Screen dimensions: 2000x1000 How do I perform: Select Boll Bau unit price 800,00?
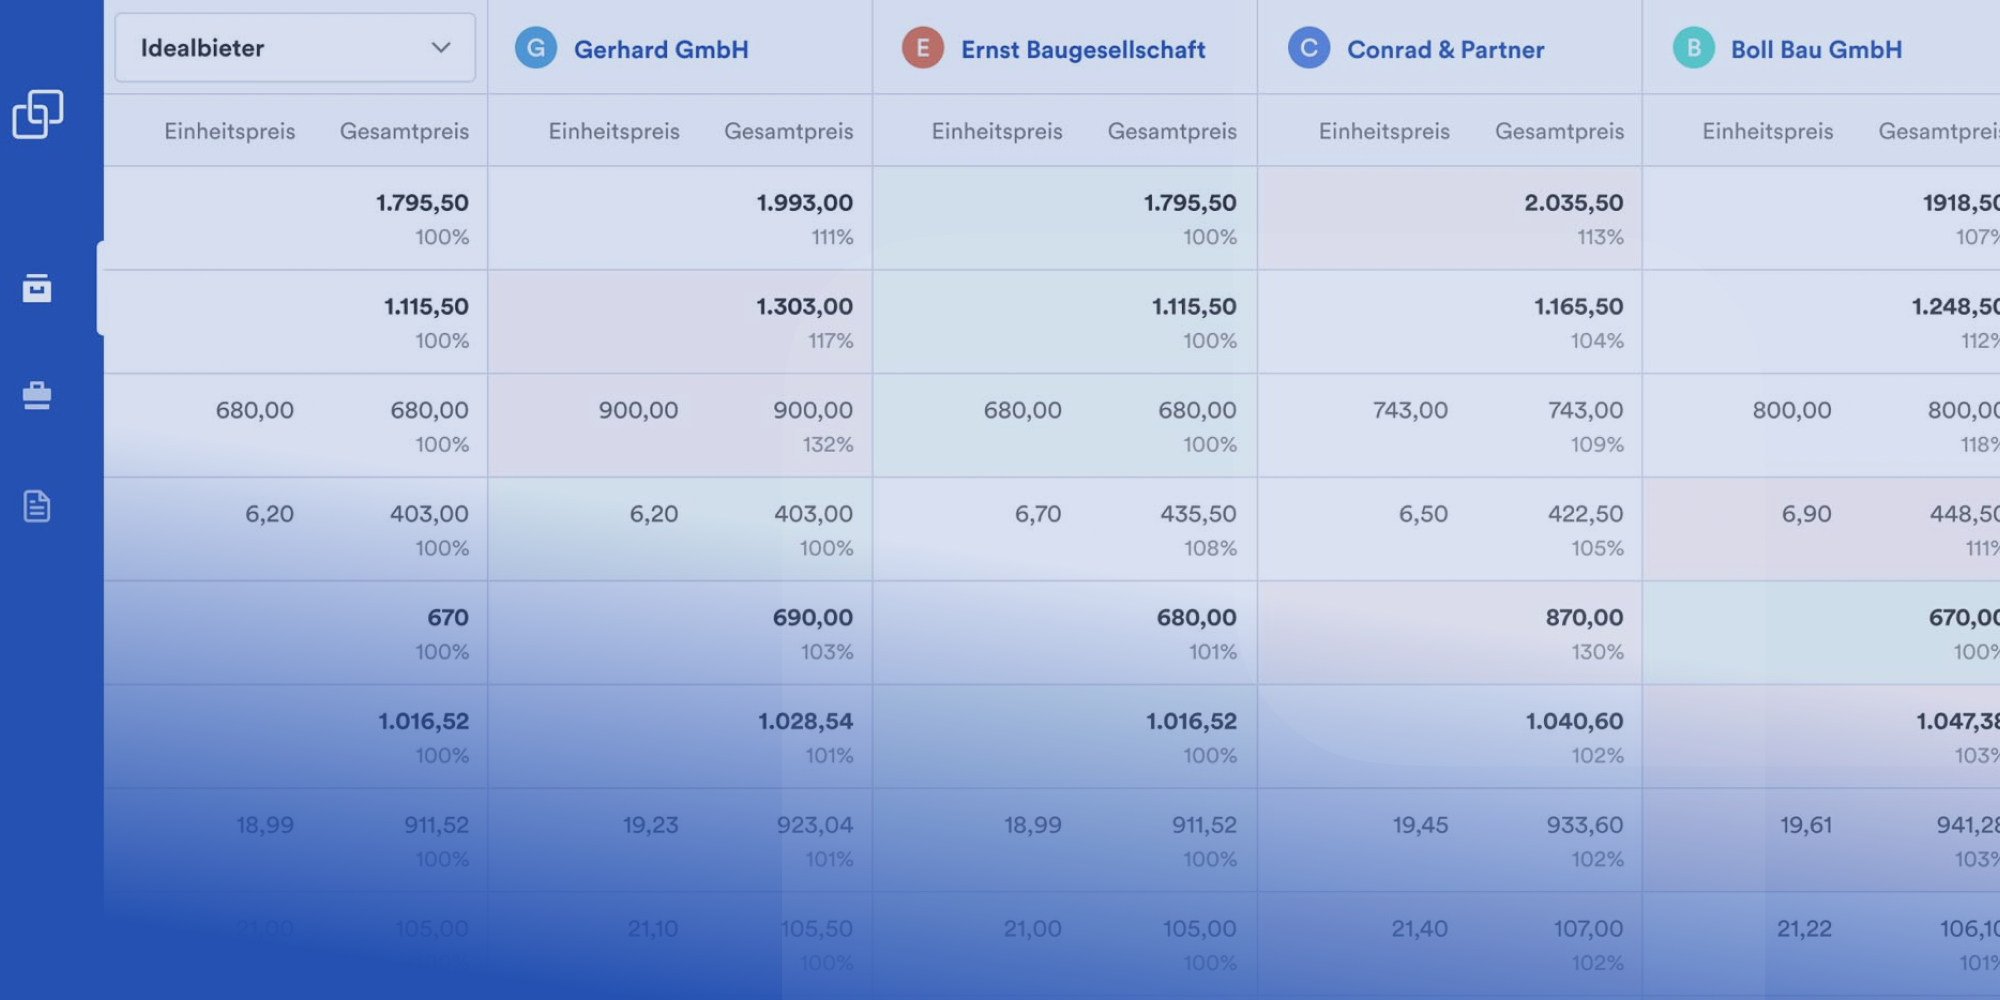click(x=1792, y=410)
